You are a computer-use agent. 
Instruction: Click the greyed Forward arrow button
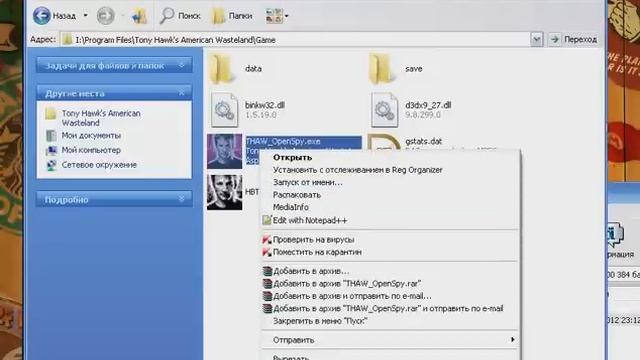105,16
